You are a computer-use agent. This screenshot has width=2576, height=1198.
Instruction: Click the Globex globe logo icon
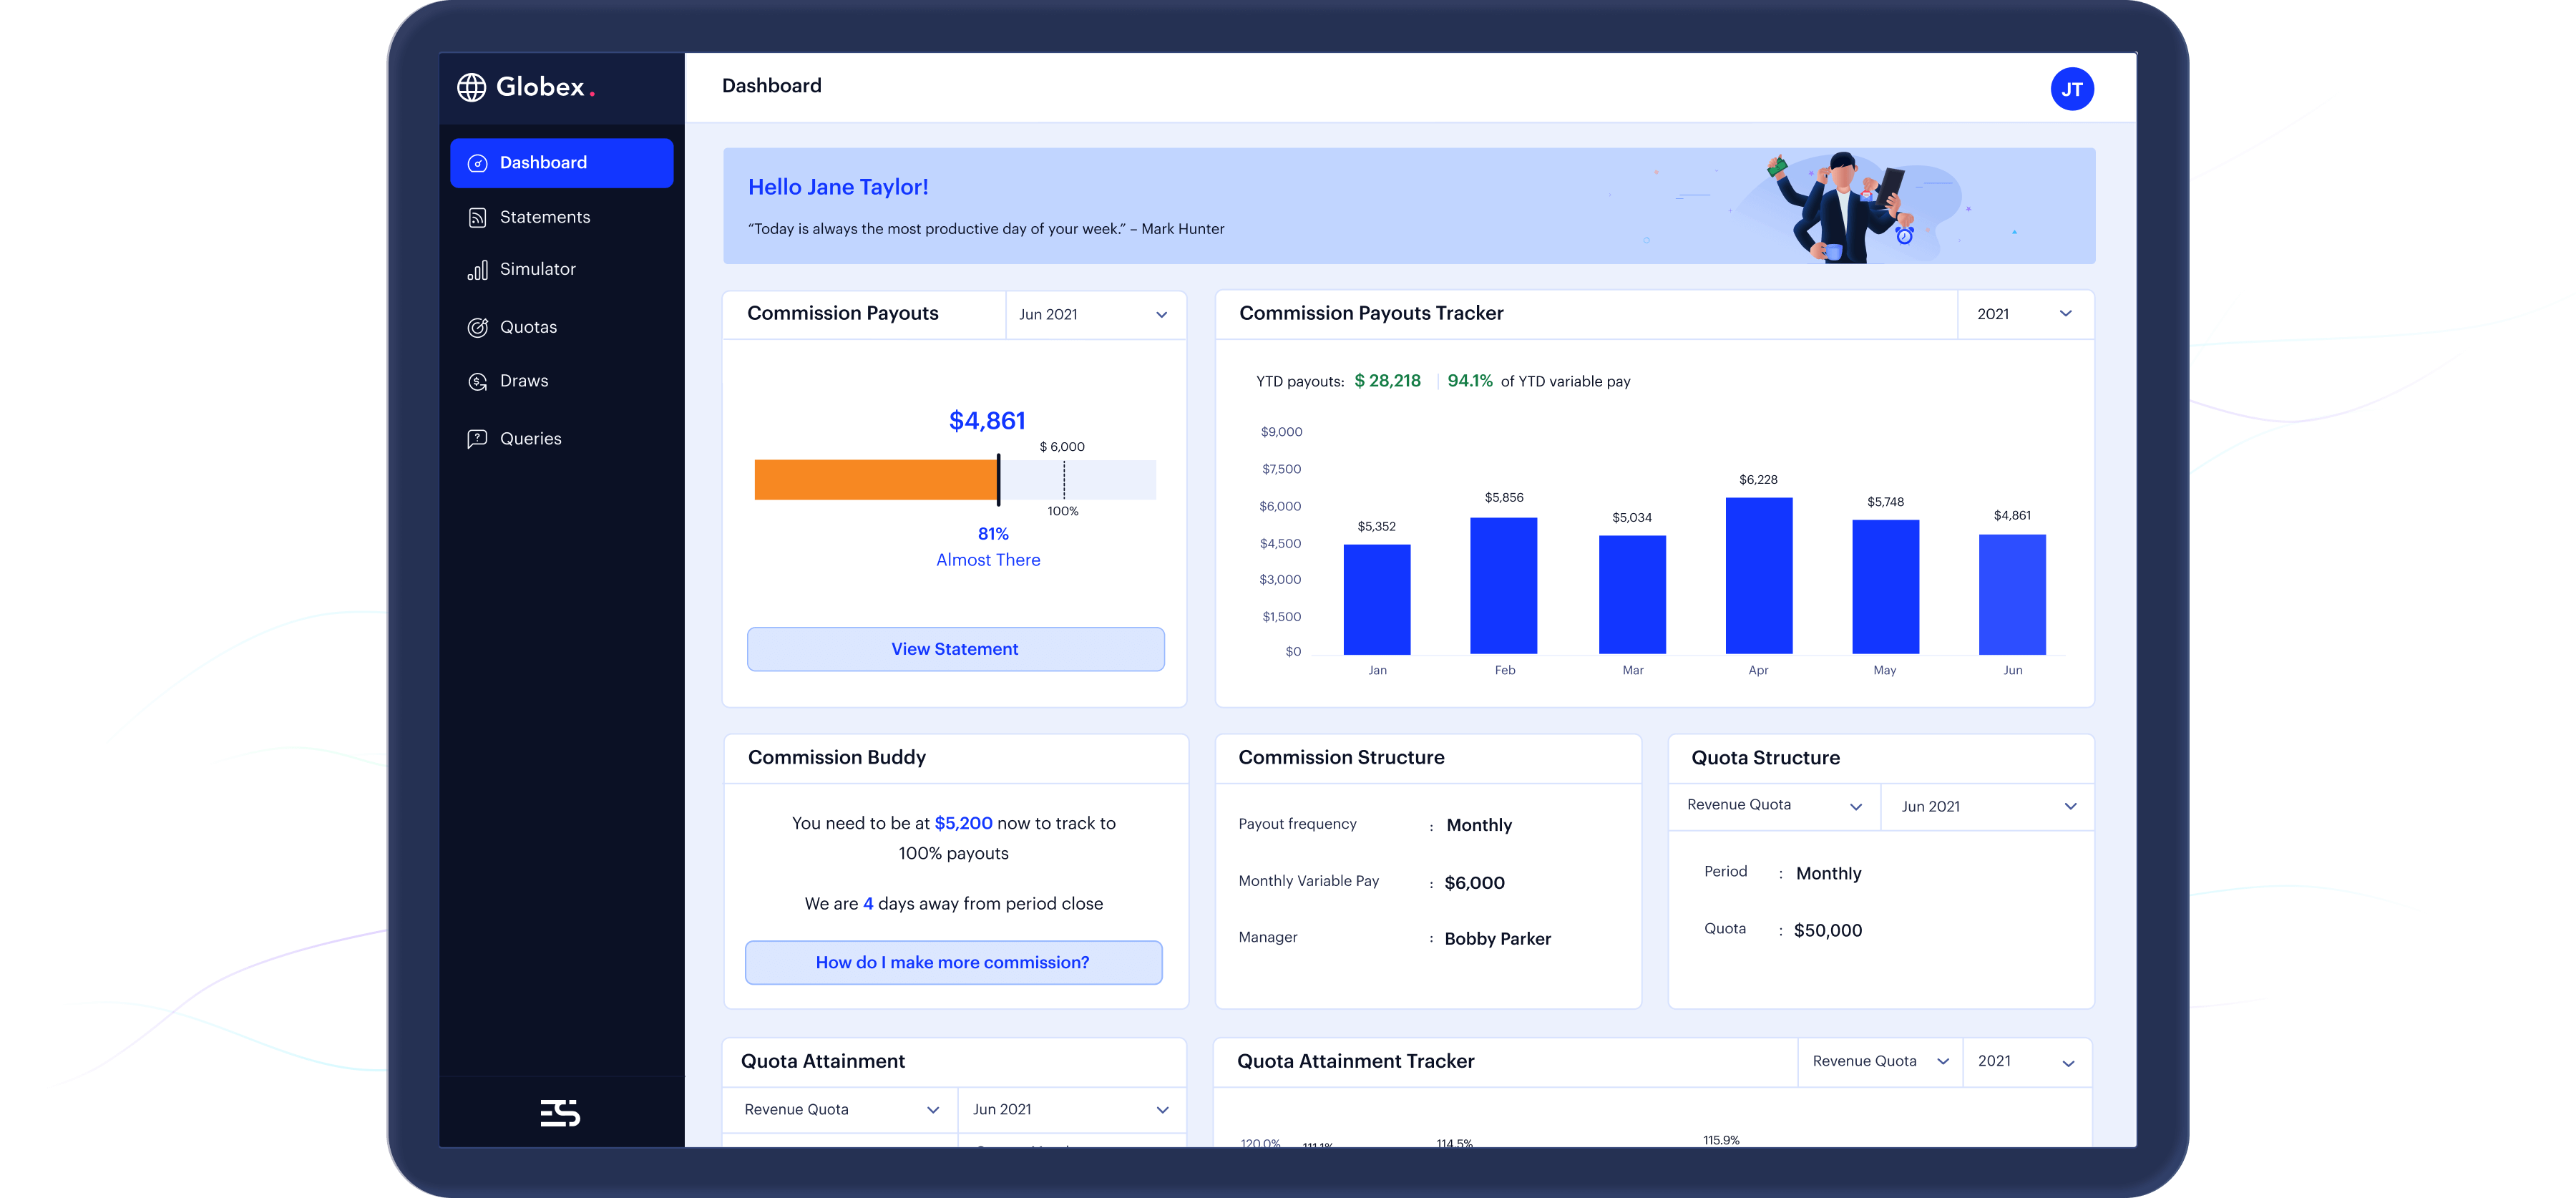[x=471, y=88]
